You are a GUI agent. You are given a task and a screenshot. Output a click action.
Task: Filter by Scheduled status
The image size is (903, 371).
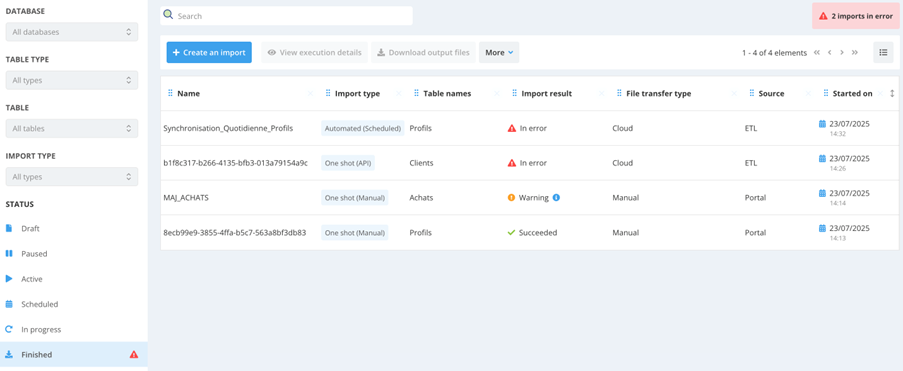pos(74,304)
